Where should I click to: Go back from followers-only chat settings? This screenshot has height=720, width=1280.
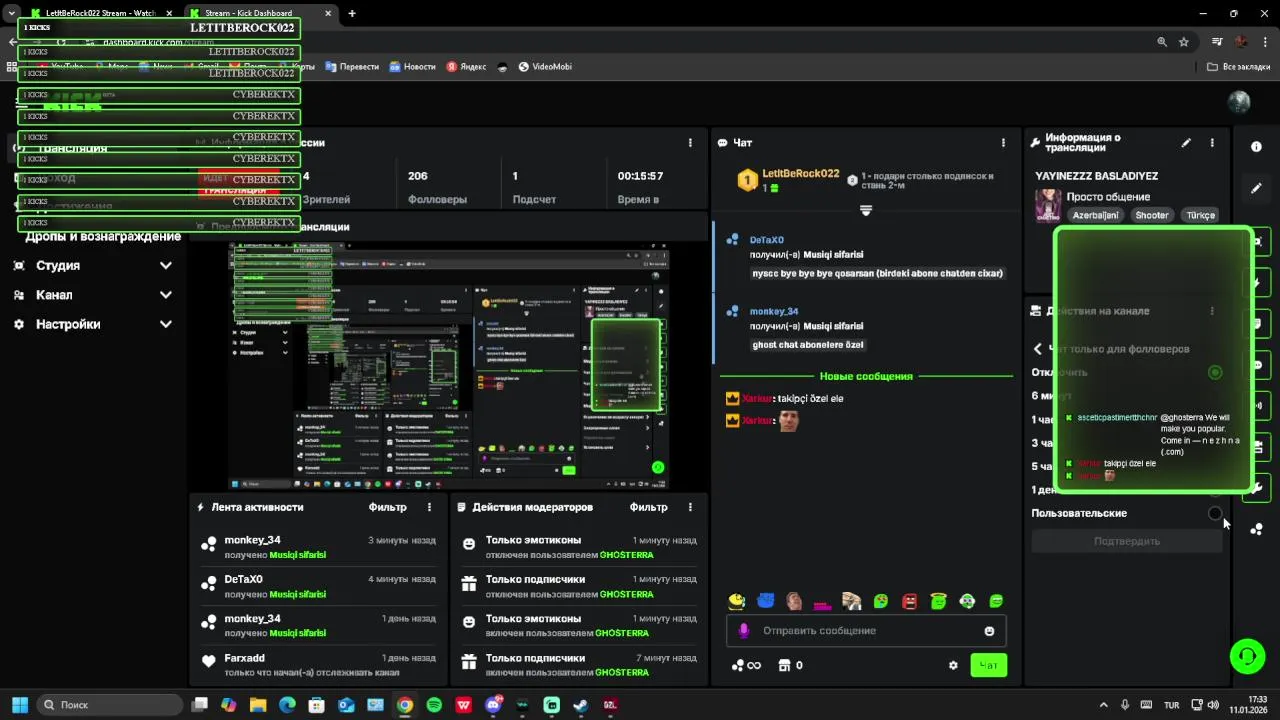click(1037, 349)
